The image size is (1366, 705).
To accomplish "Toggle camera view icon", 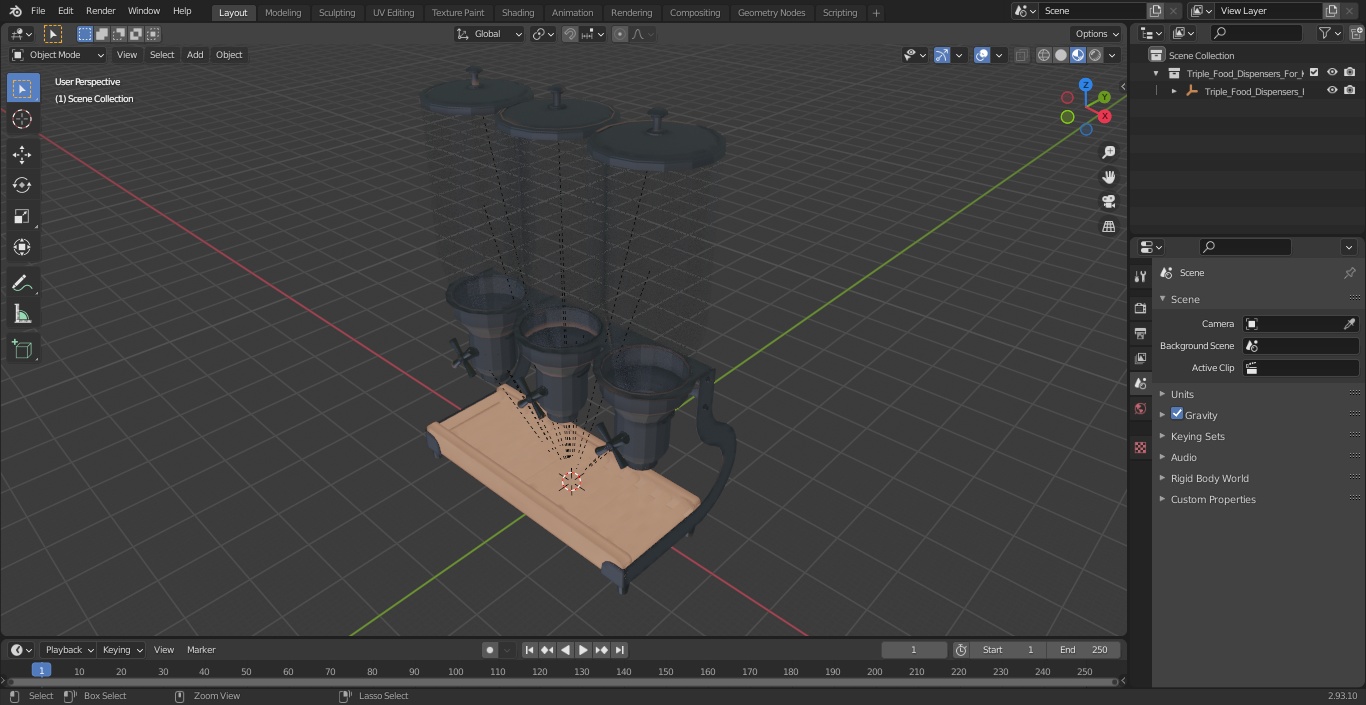I will click(x=1108, y=202).
